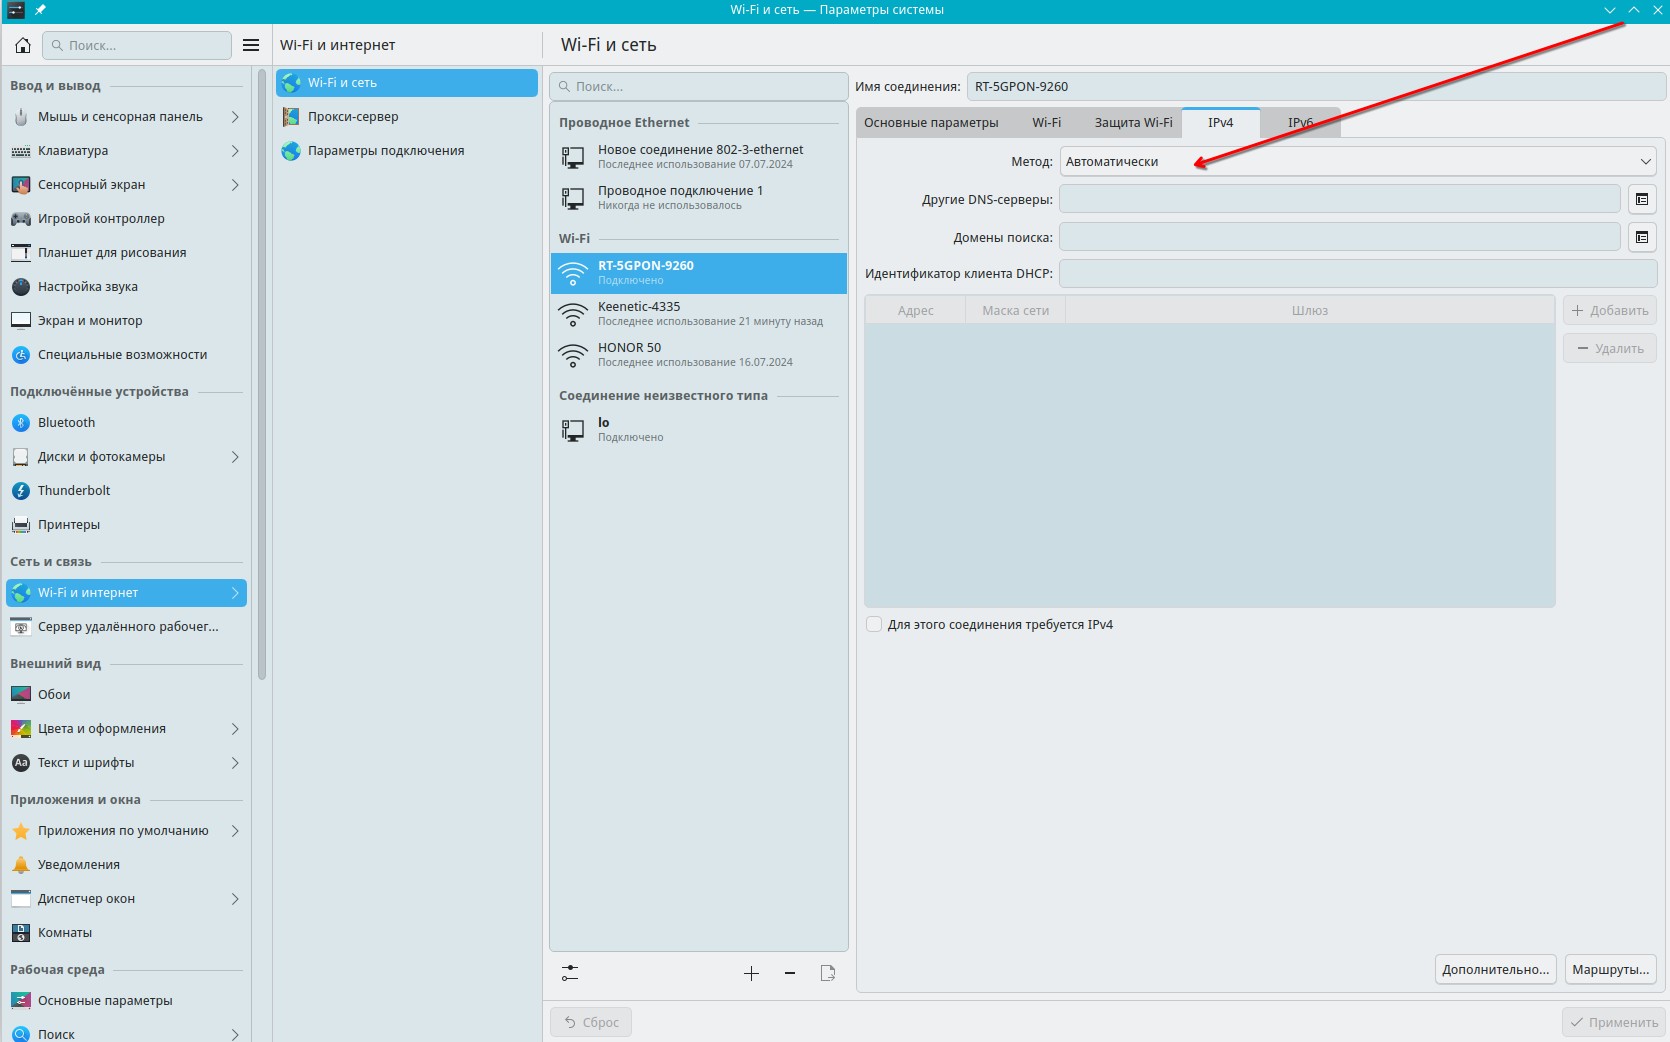Select the RT-5GPON-9260 Wi-Fi connection
The height and width of the screenshot is (1042, 1670).
tap(698, 273)
